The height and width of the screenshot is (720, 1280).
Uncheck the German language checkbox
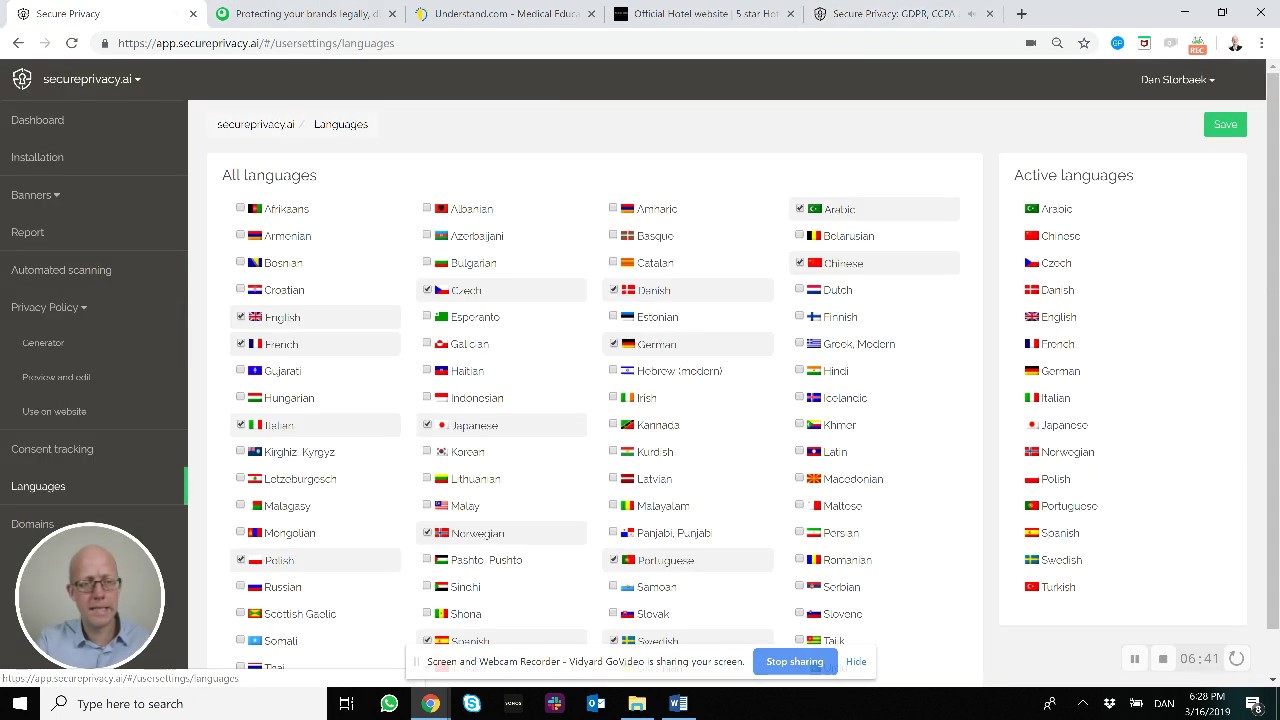(614, 343)
